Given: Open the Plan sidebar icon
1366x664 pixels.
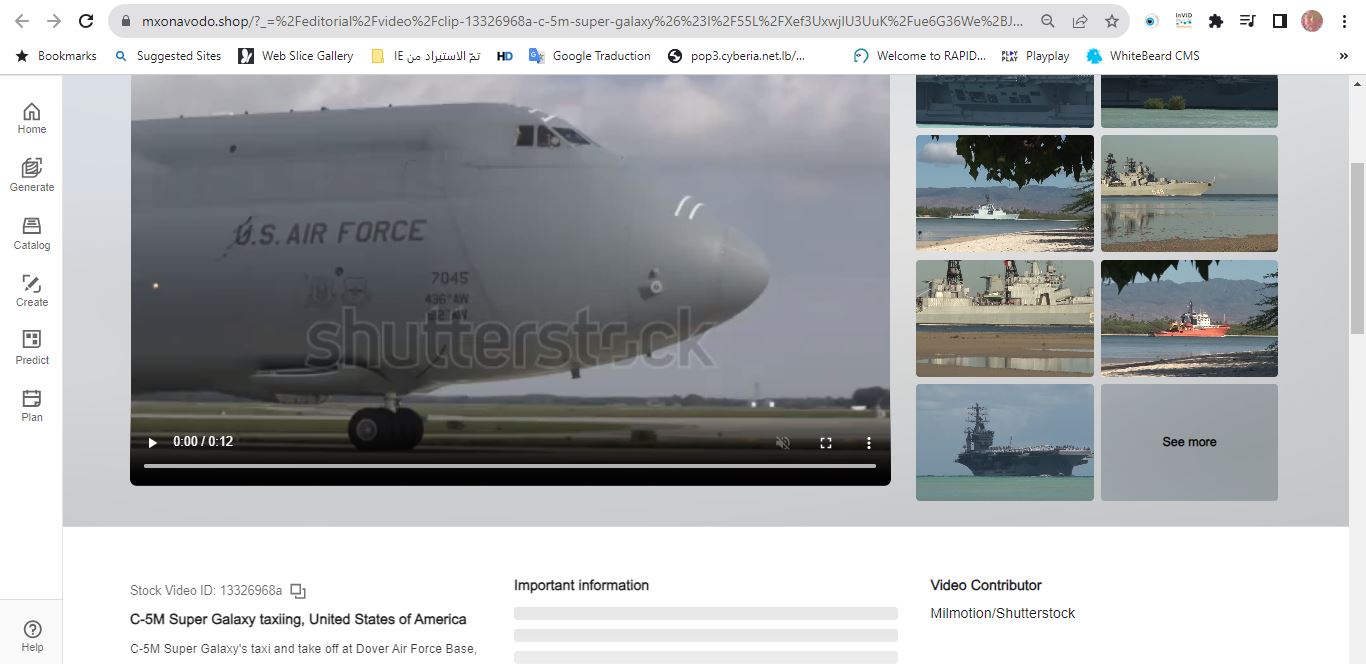Looking at the screenshot, I should [31, 405].
